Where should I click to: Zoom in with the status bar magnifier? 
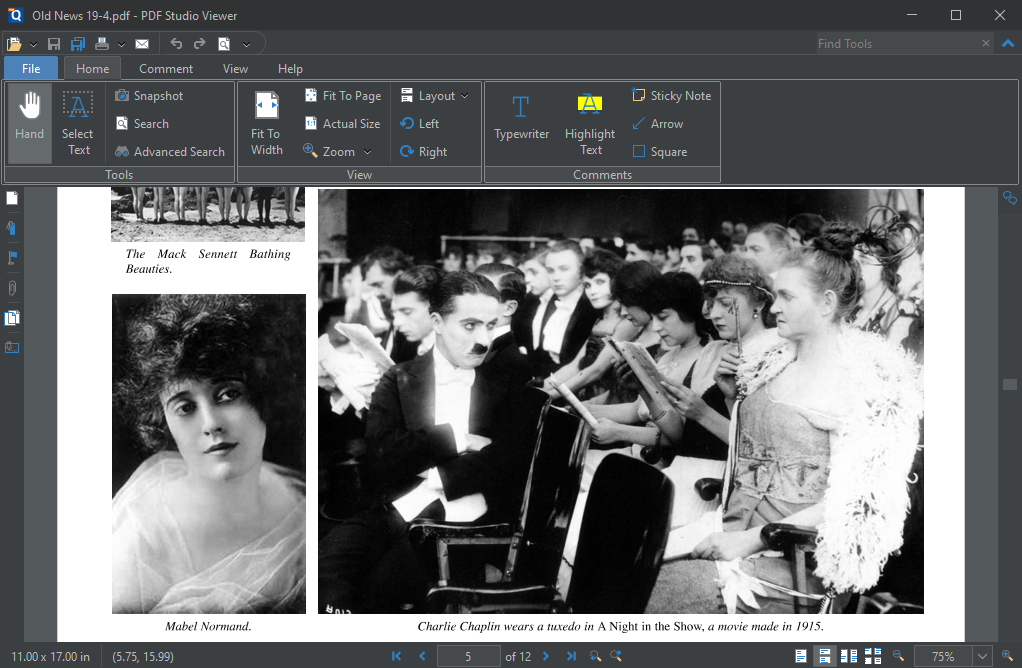pos(1008,656)
